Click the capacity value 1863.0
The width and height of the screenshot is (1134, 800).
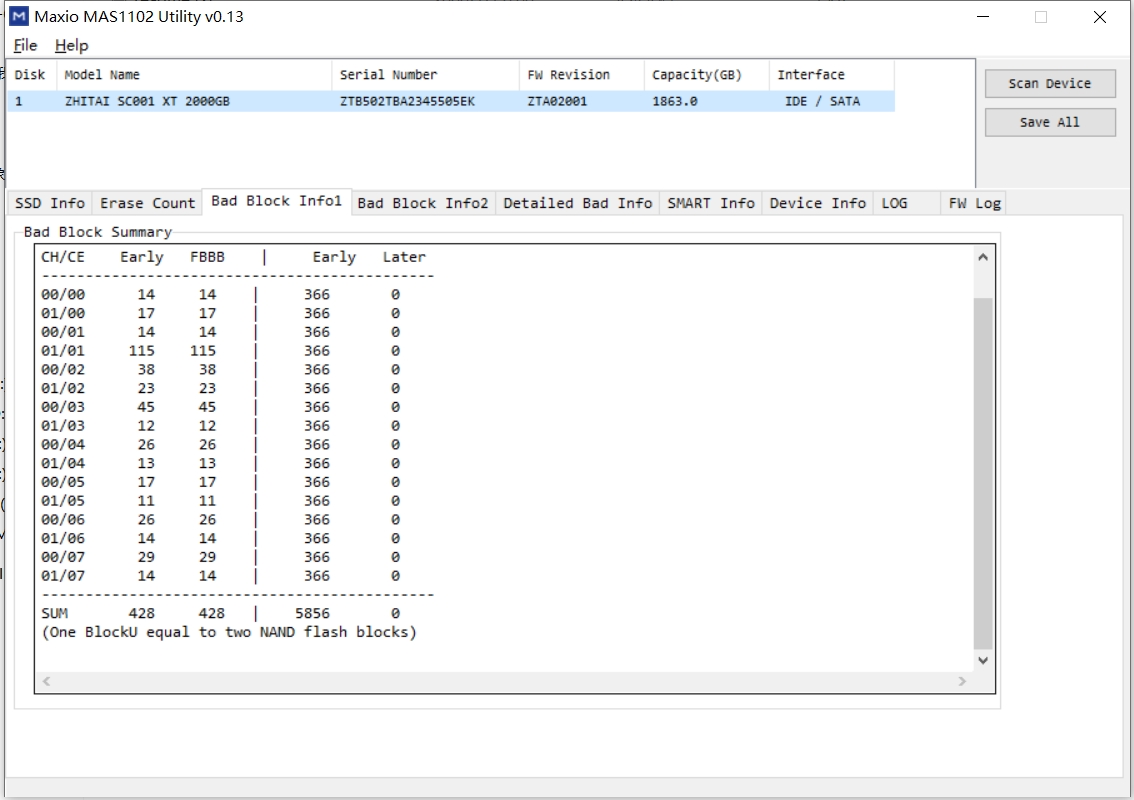tap(675, 101)
